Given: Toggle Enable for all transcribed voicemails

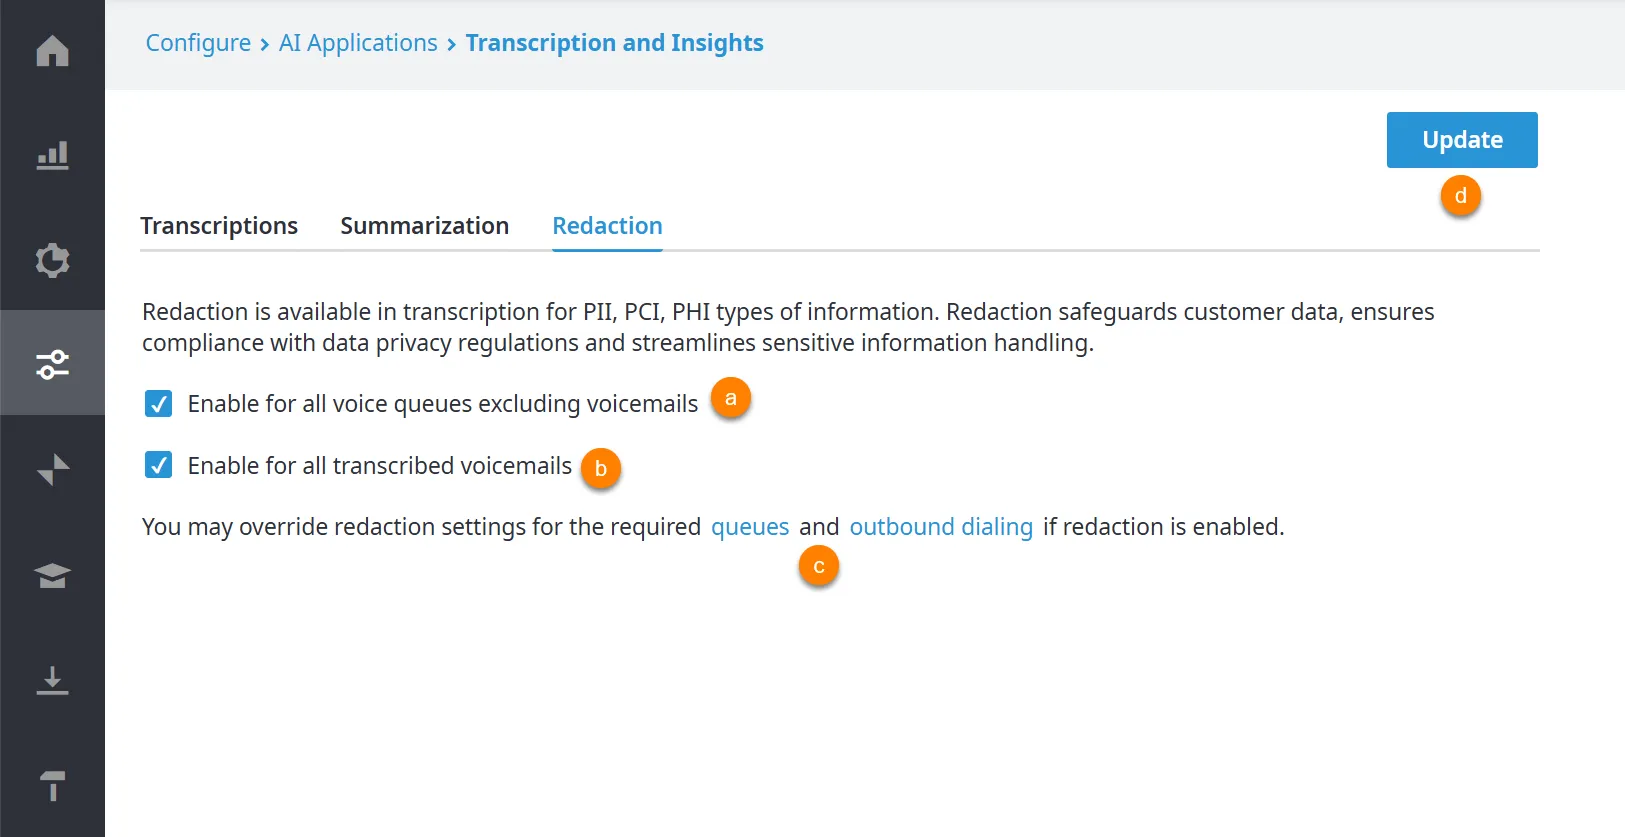Looking at the screenshot, I should pos(158,465).
